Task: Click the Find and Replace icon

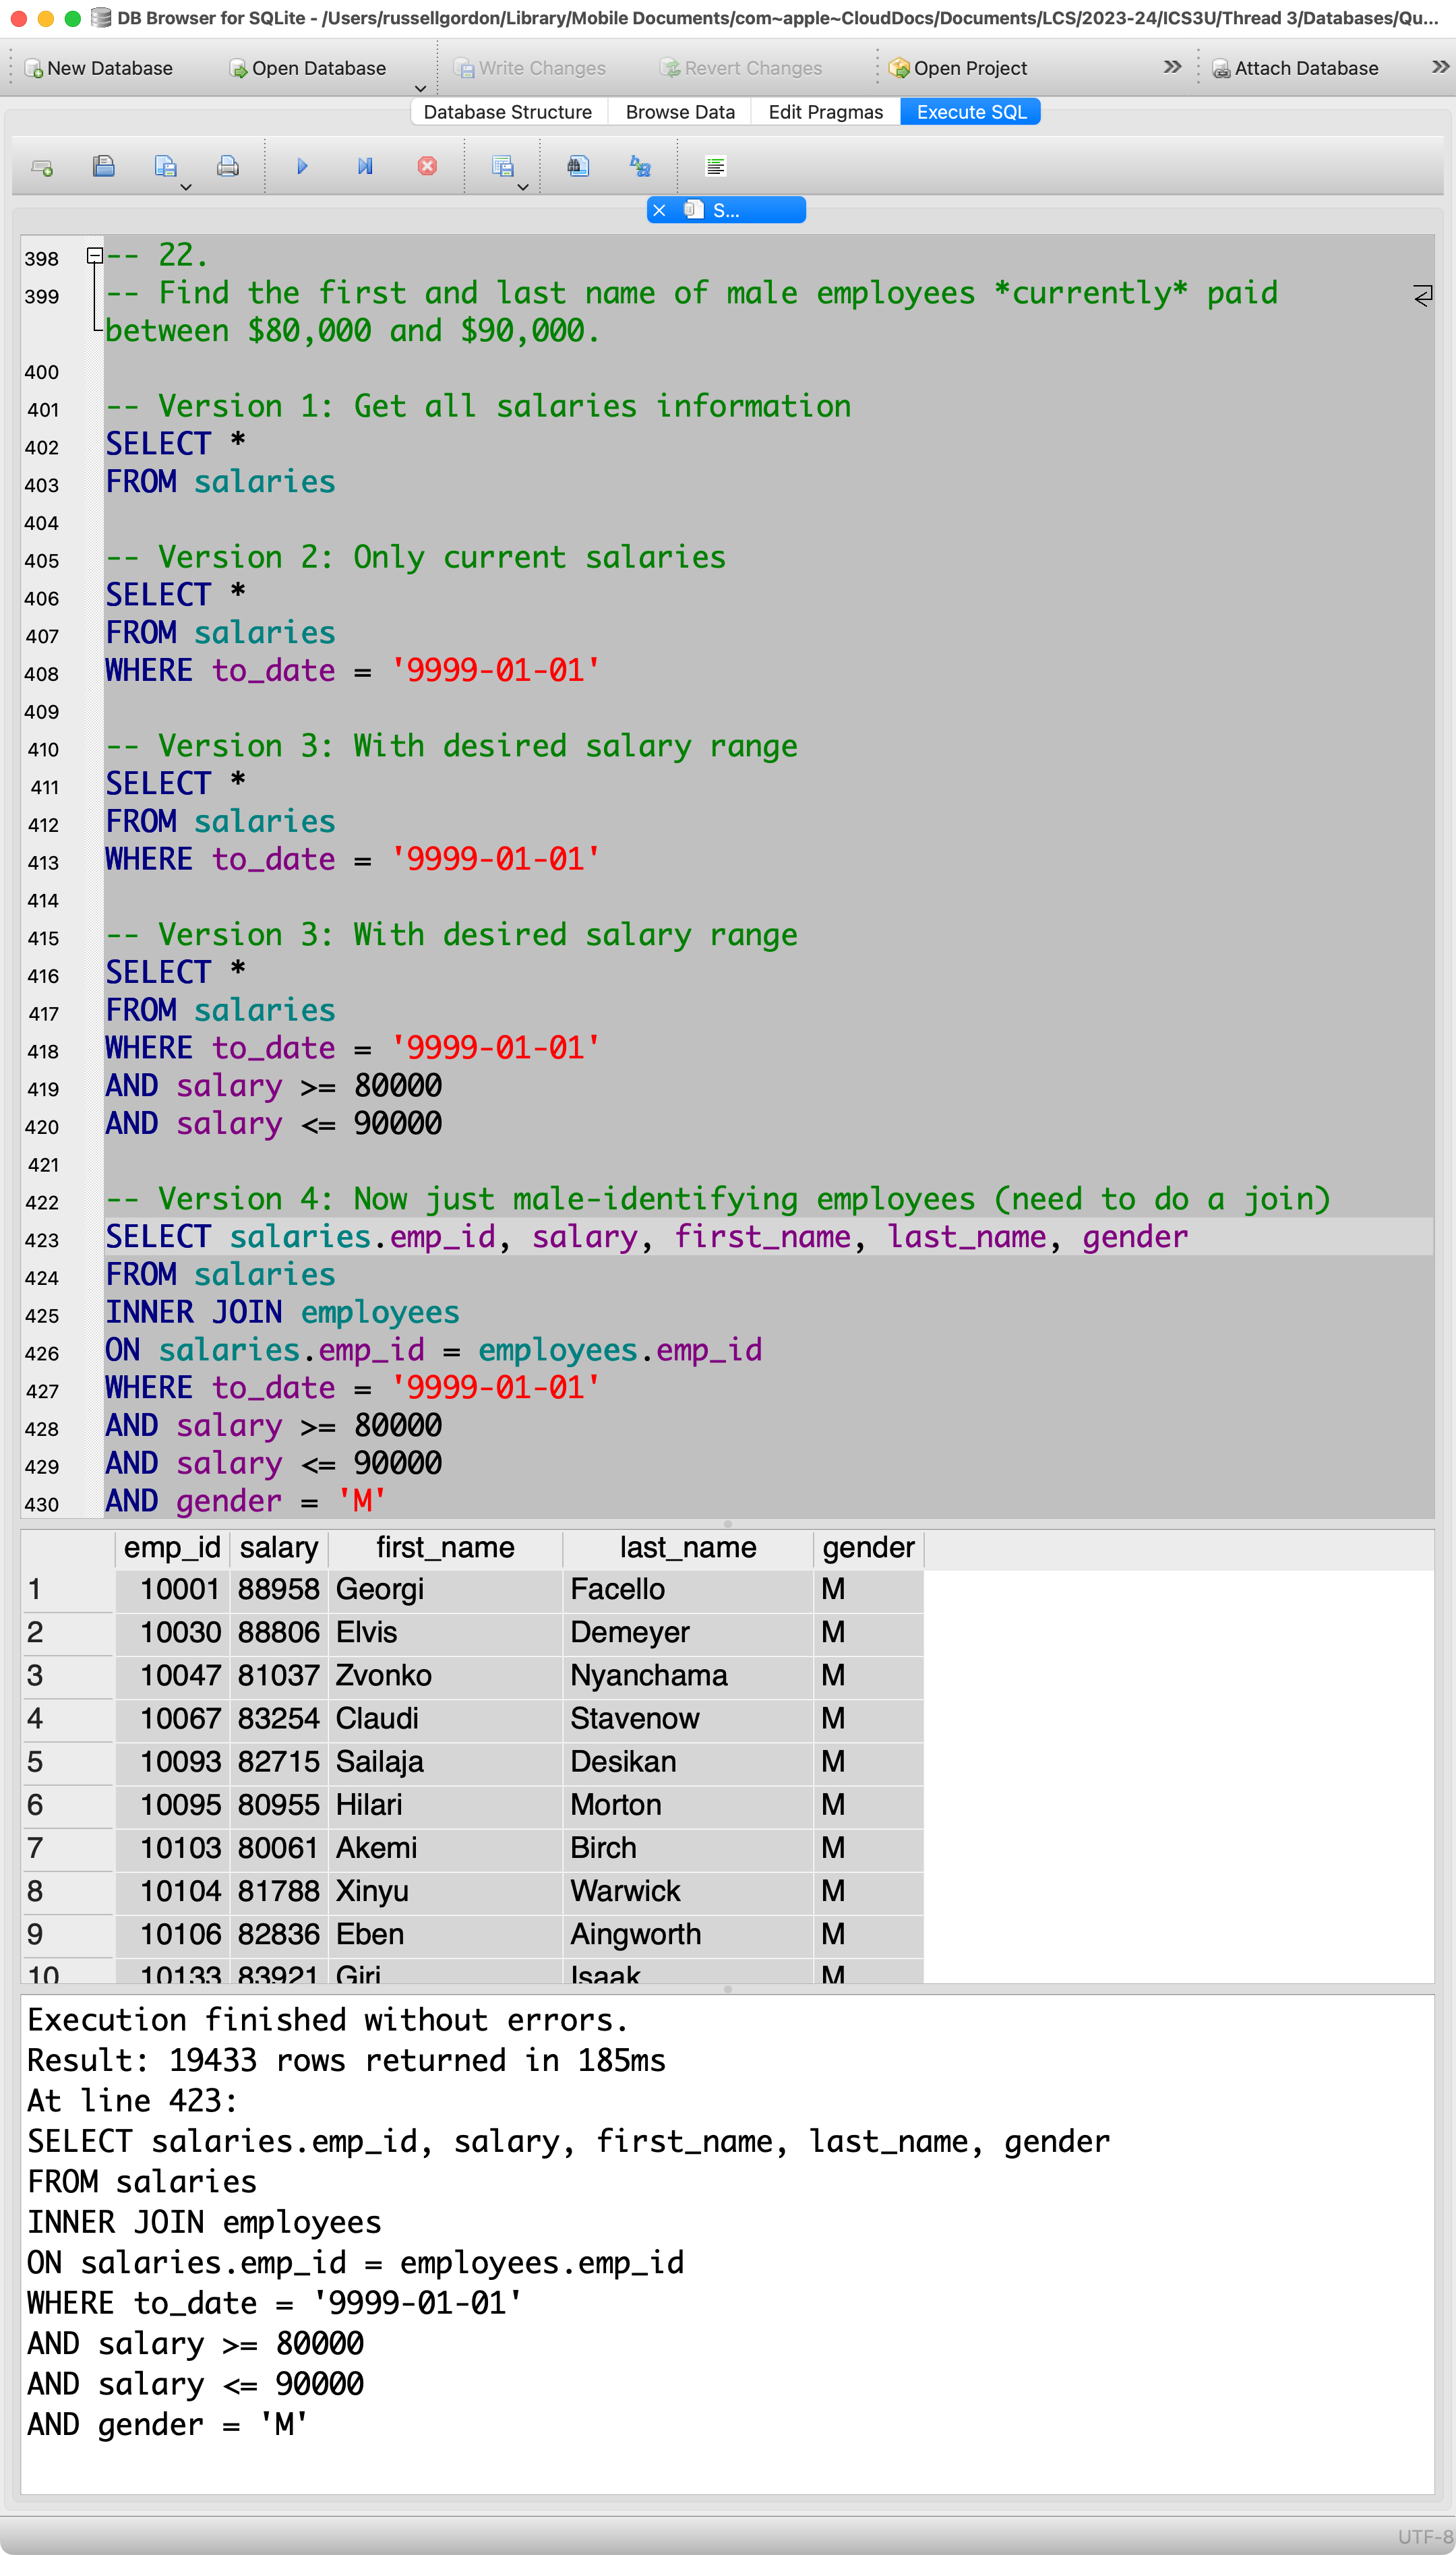Action: [x=640, y=167]
